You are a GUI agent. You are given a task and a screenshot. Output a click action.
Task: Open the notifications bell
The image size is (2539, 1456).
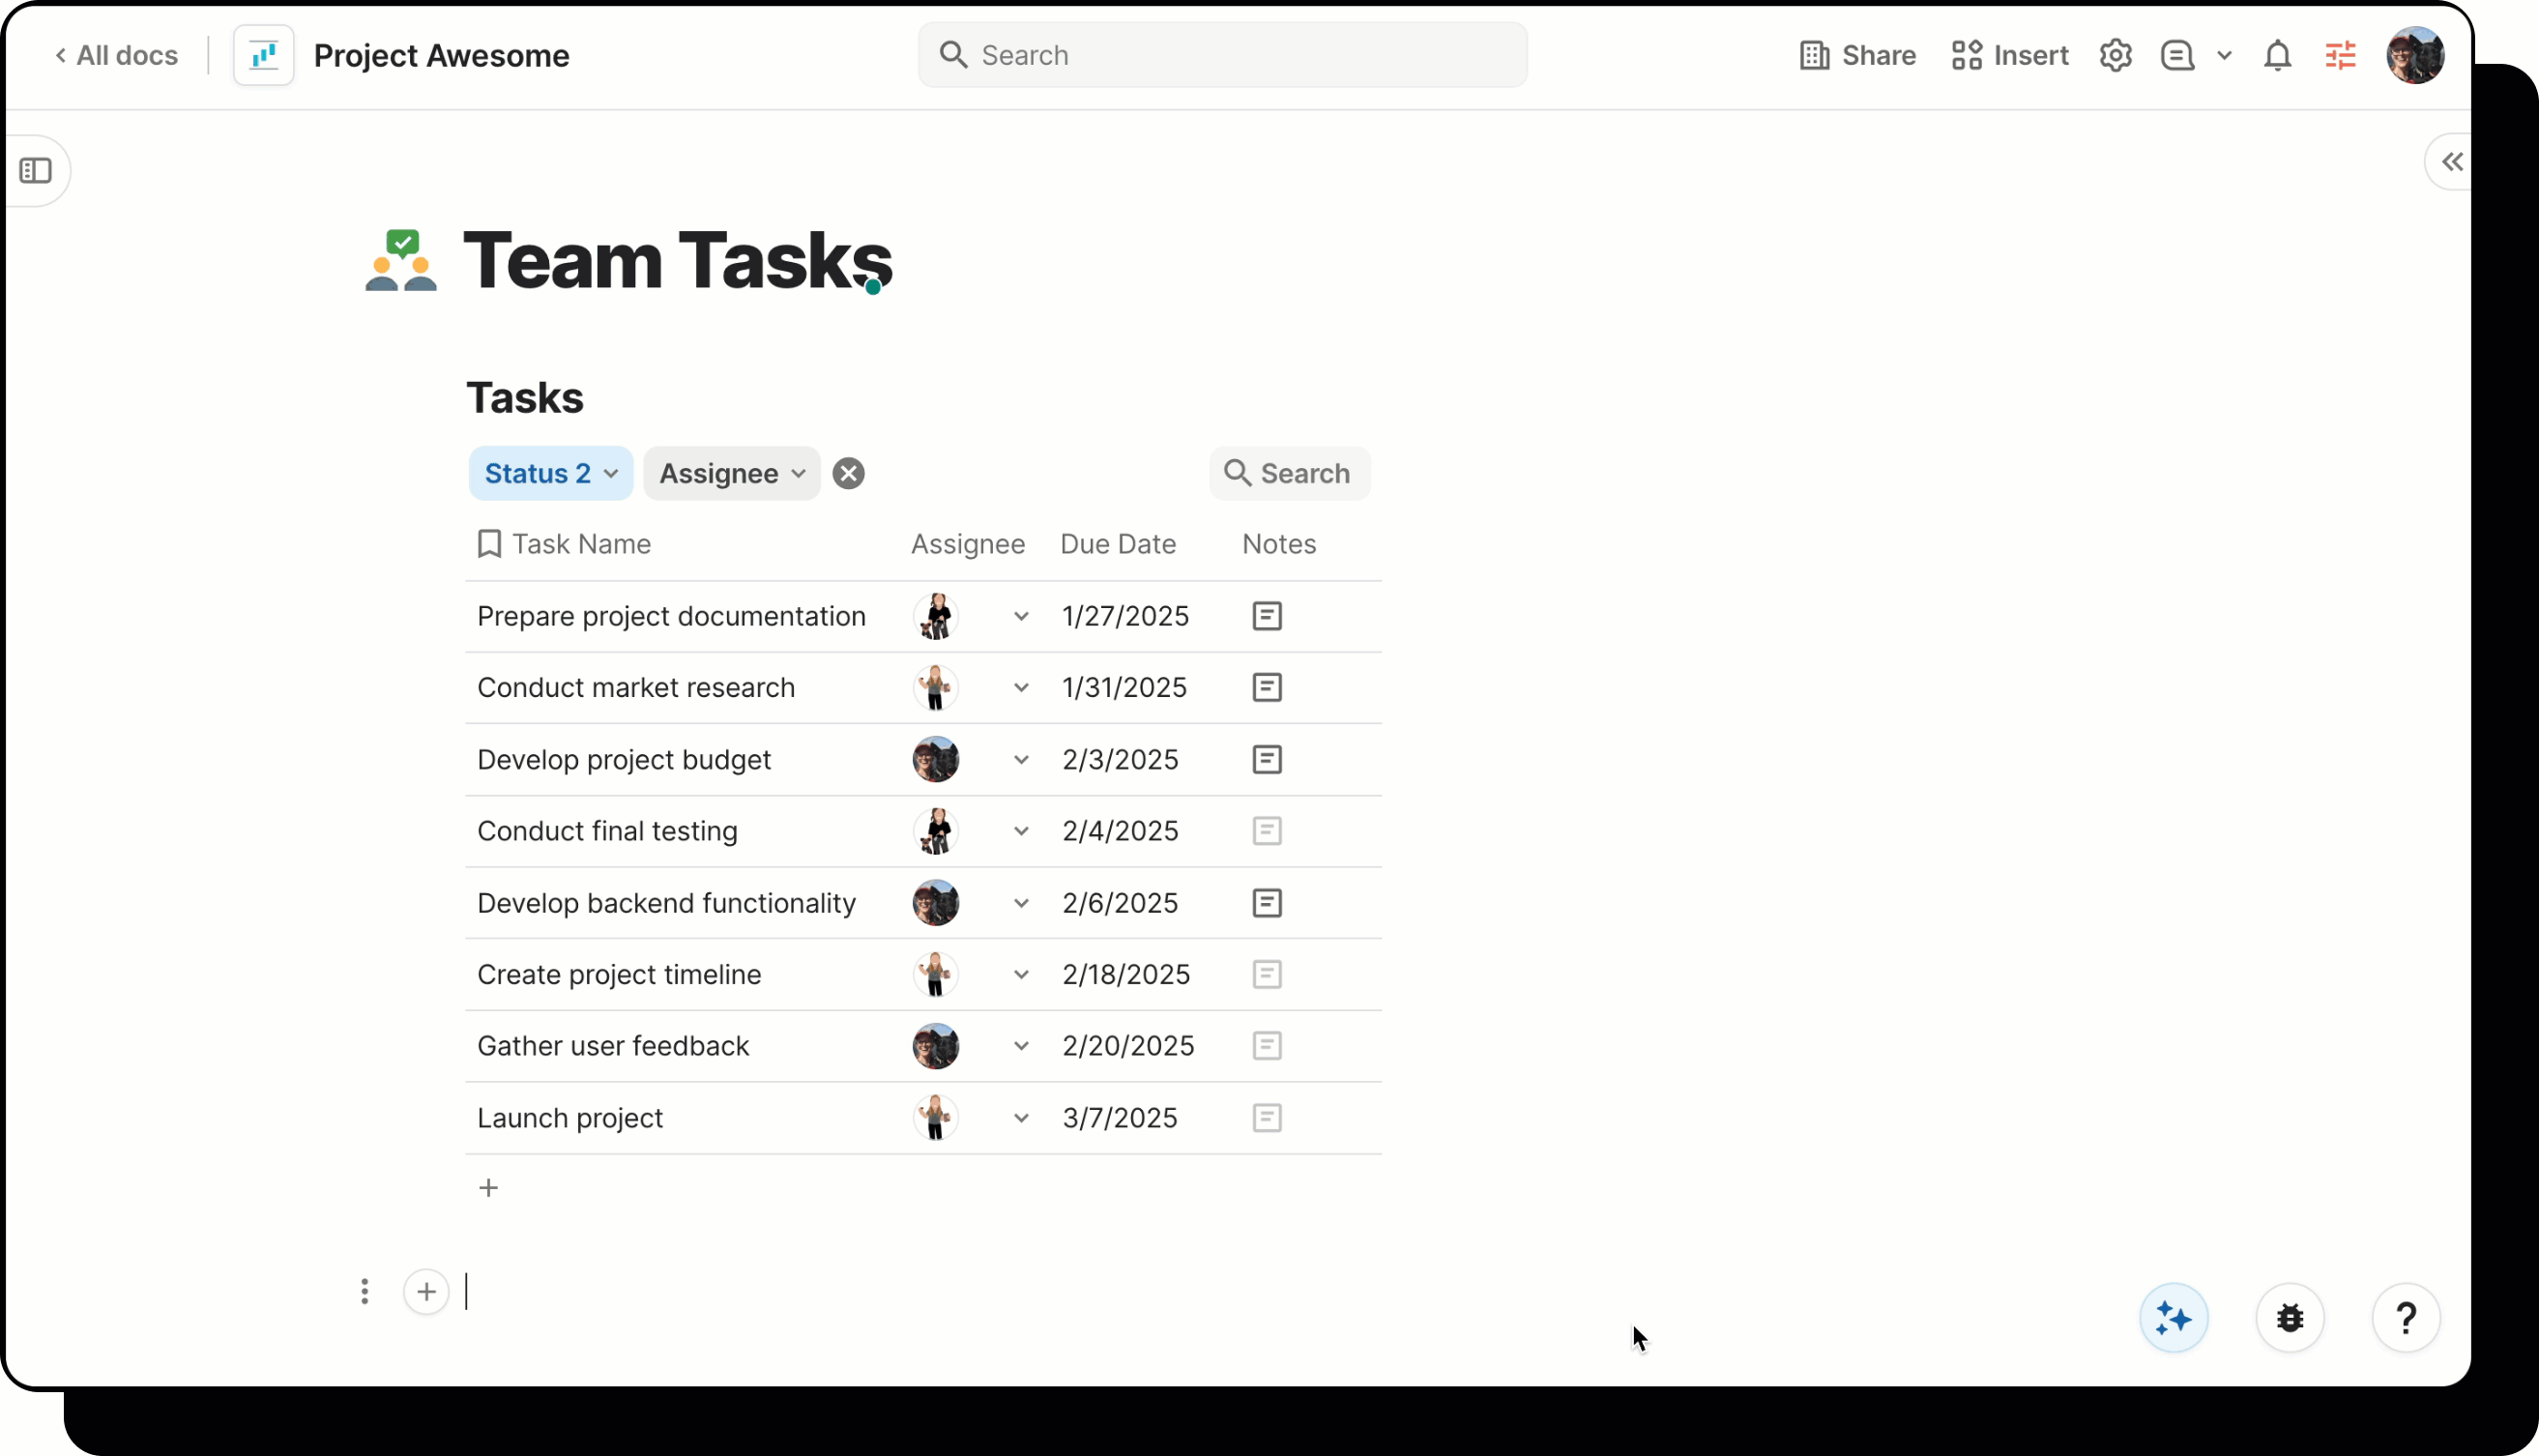[x=2277, y=55]
